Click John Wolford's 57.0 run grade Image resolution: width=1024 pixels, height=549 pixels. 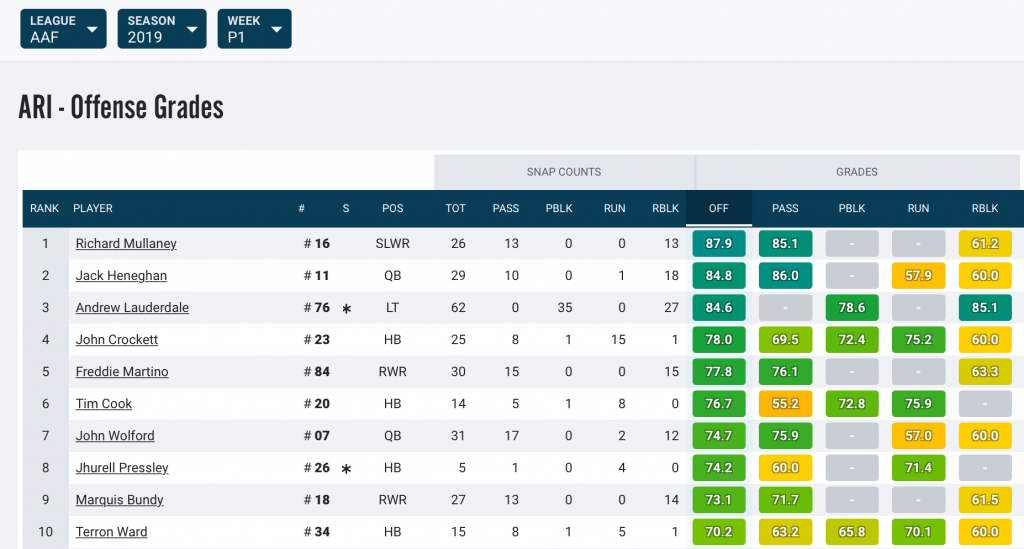pyautogui.click(x=918, y=435)
